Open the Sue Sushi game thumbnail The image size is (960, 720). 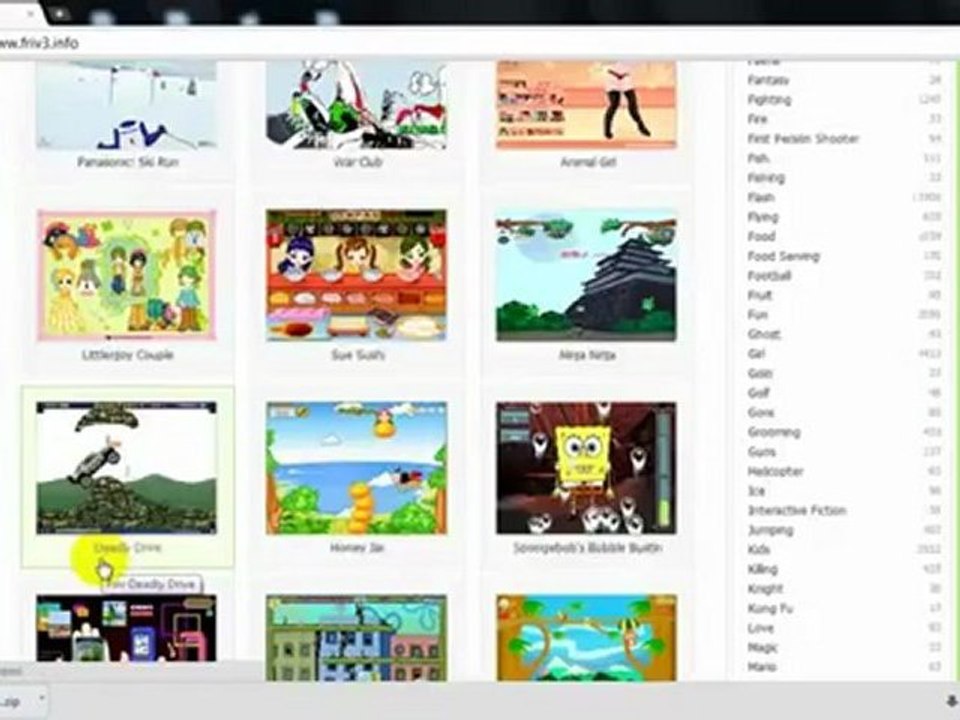click(356, 275)
